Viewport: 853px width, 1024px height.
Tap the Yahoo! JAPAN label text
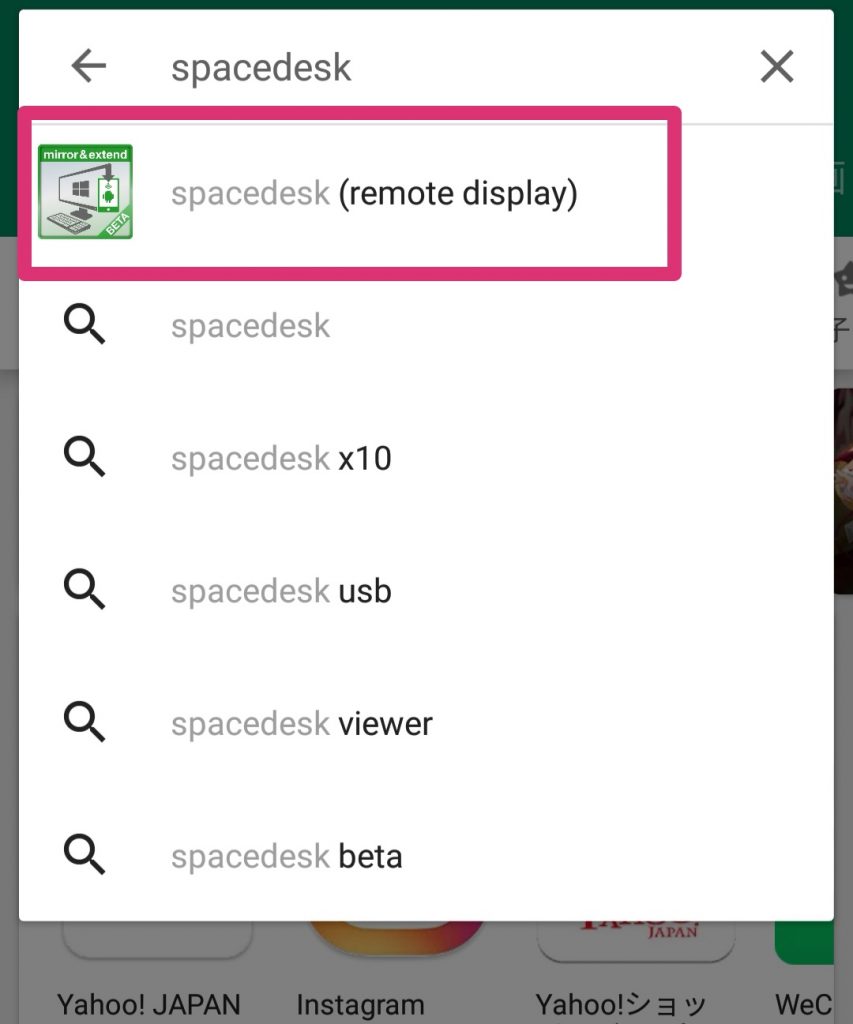click(149, 1004)
